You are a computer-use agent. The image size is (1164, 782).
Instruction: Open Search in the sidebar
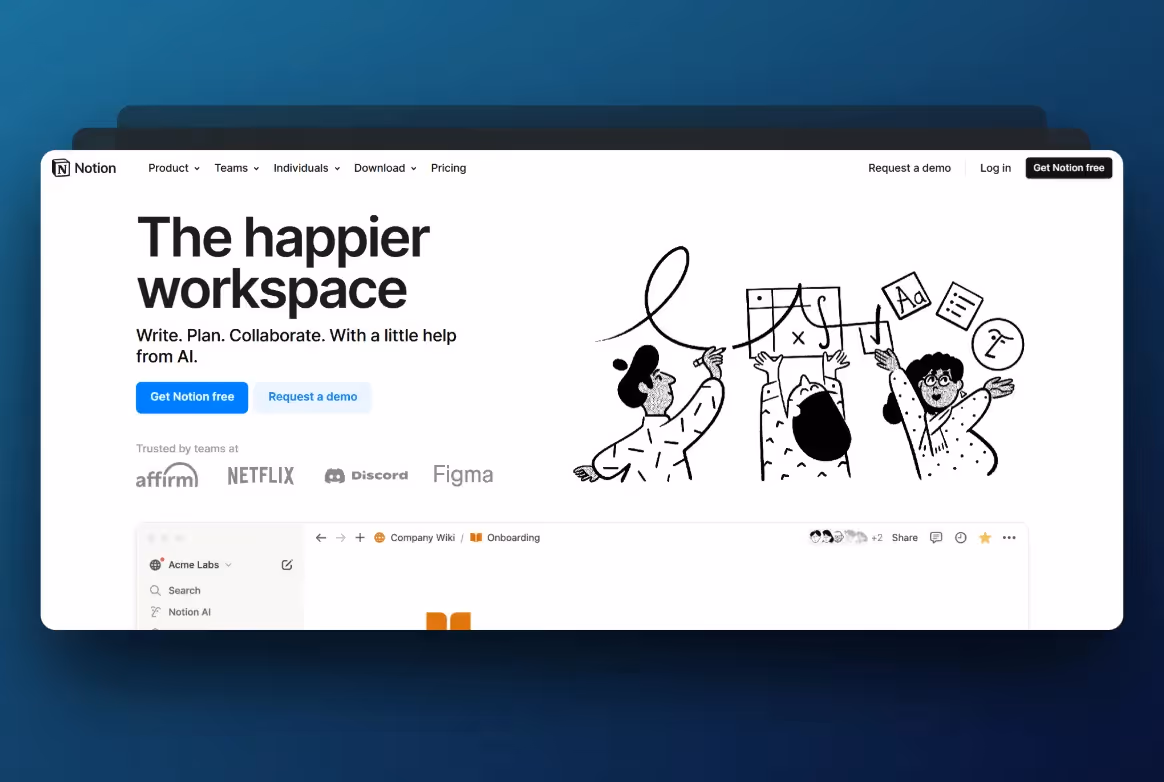pyautogui.click(x=175, y=590)
